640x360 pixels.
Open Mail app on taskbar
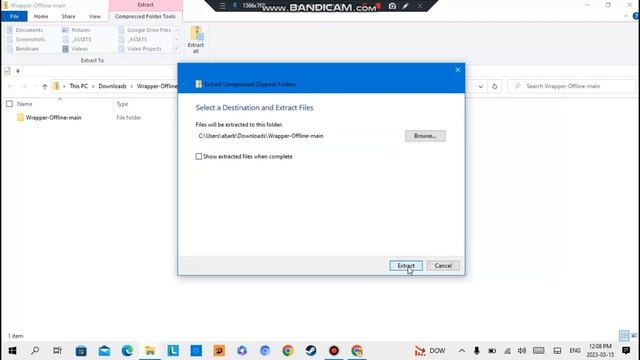tap(104, 351)
